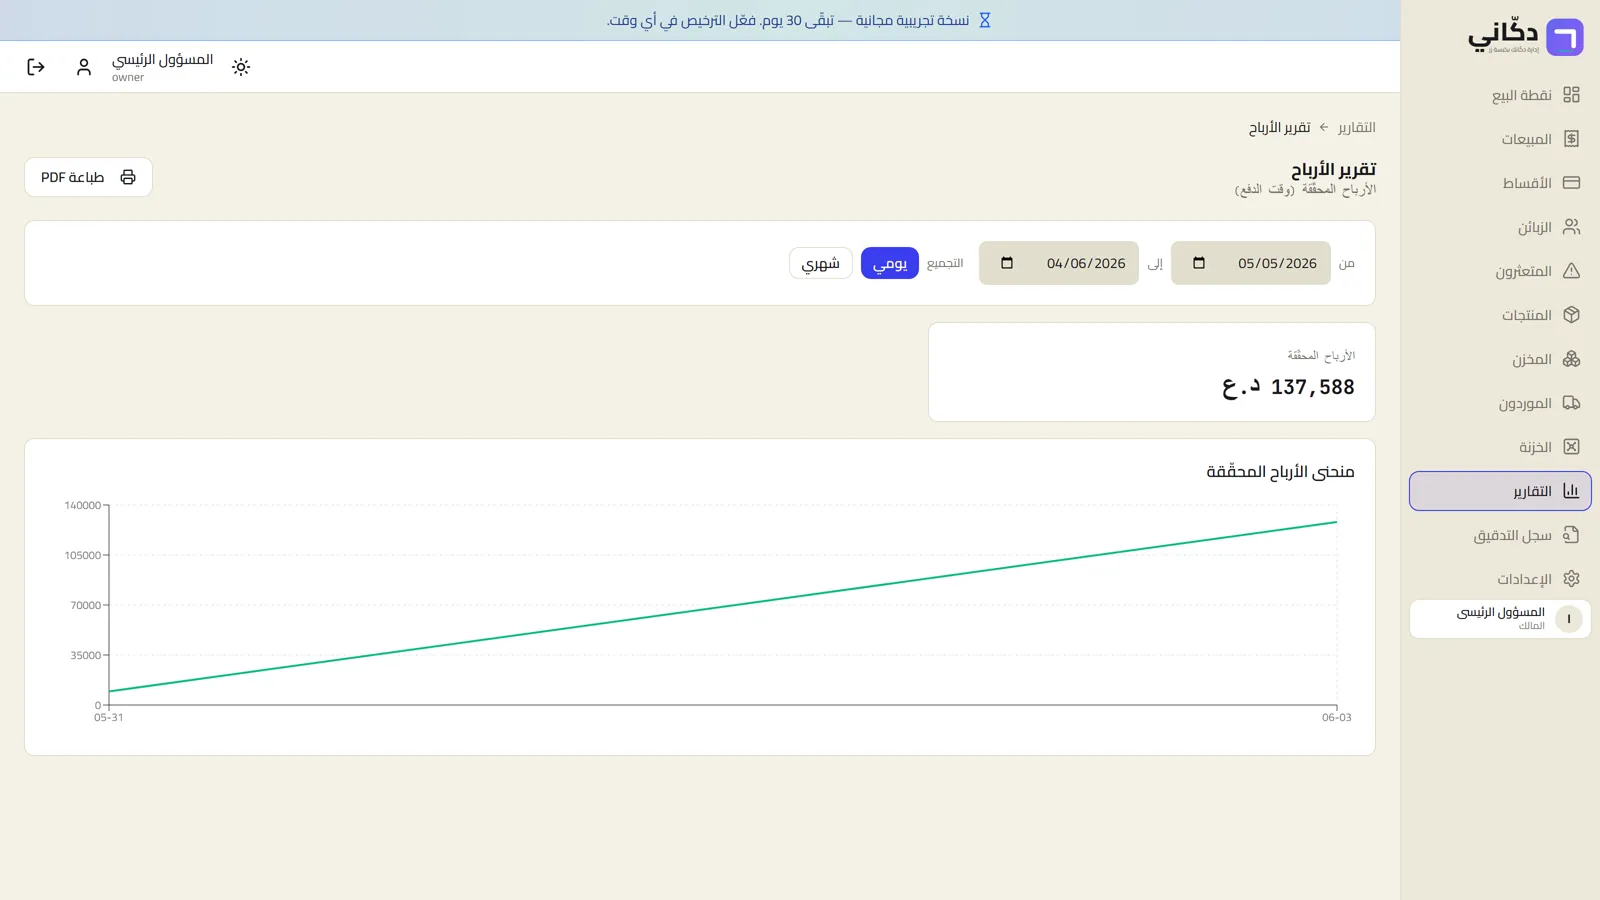Viewport: 1600px width, 900px height.
Task: Open the الزبائن customers icon
Action: pyautogui.click(x=1571, y=227)
